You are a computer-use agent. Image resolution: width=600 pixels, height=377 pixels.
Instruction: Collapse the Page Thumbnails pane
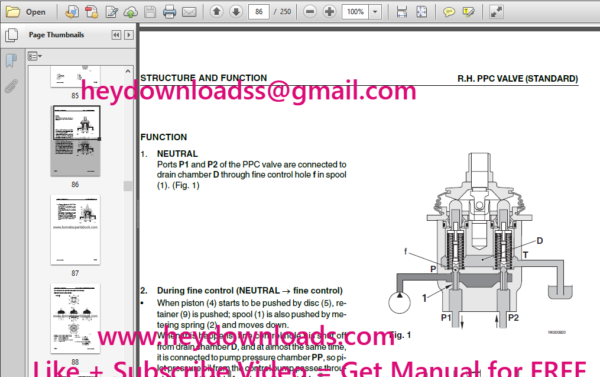pos(116,35)
